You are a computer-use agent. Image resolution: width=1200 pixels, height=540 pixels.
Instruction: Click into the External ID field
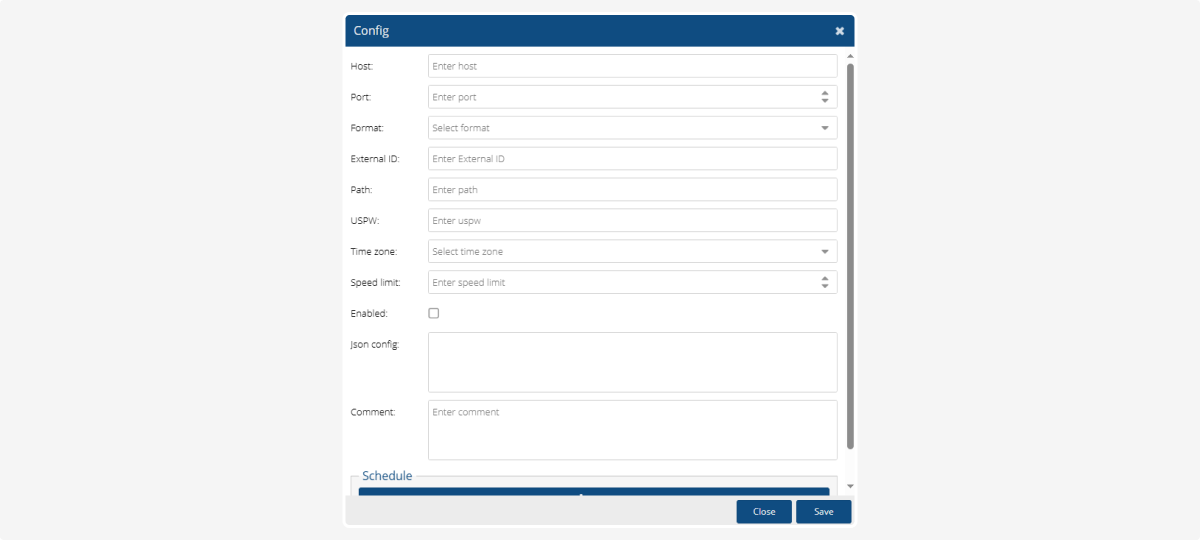coord(632,159)
